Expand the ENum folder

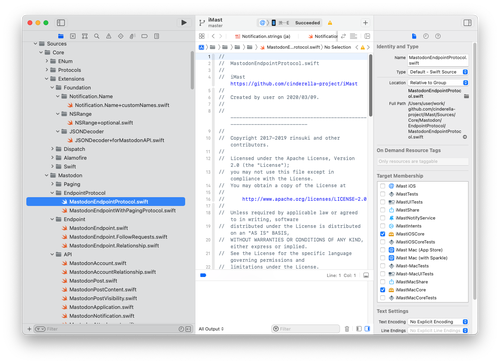(47, 61)
